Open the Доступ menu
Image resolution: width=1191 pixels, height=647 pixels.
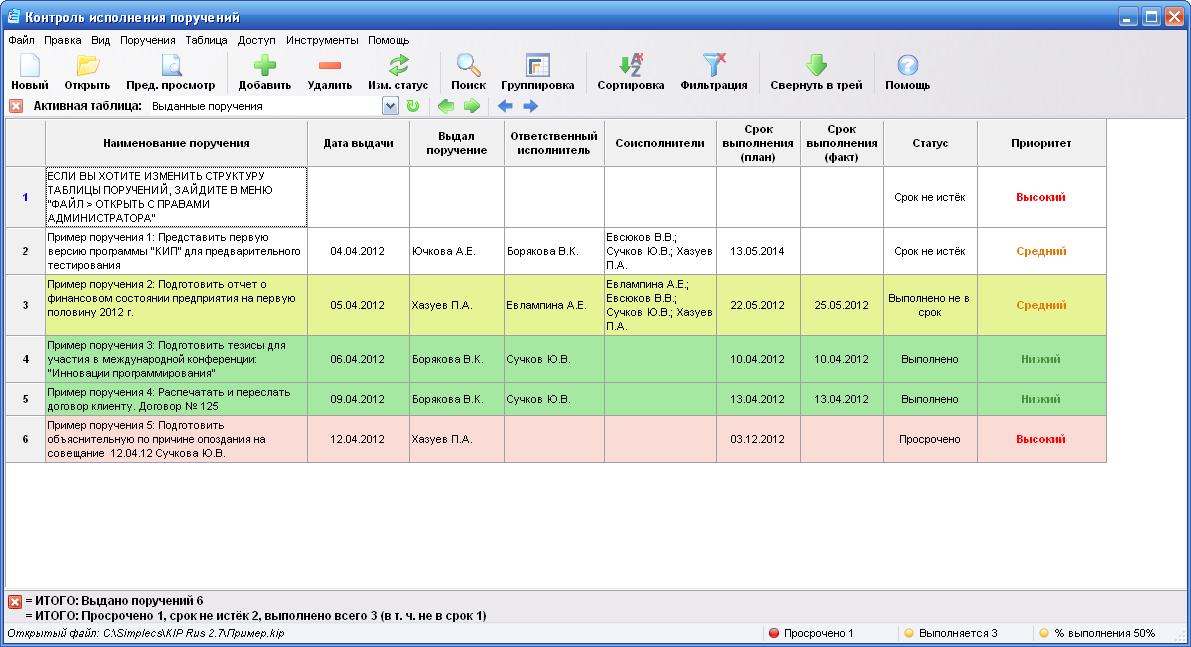pyautogui.click(x=257, y=40)
